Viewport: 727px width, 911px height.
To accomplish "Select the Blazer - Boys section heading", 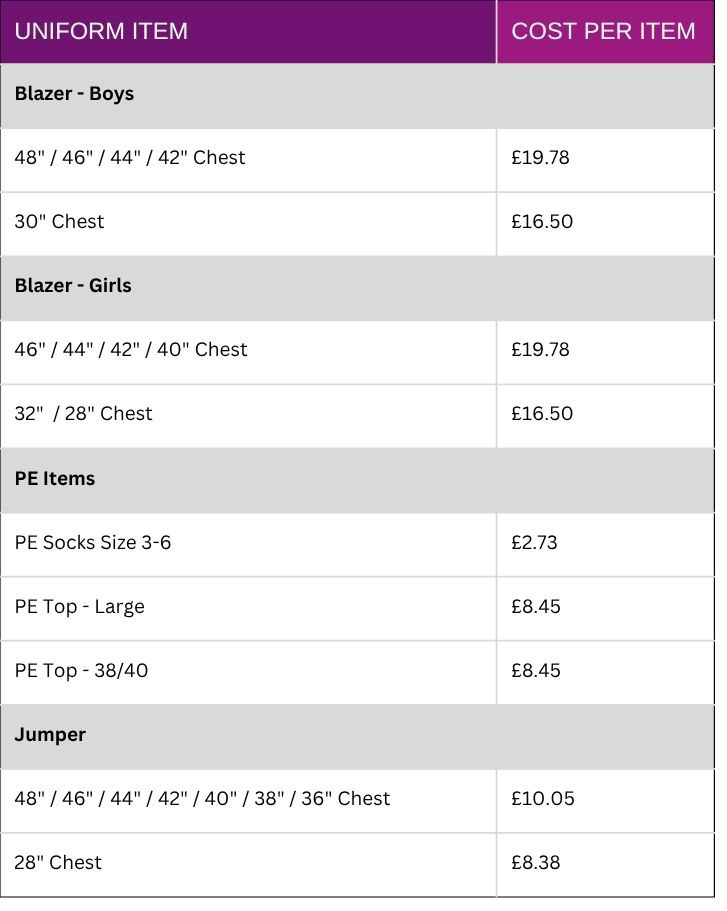I will point(74,94).
